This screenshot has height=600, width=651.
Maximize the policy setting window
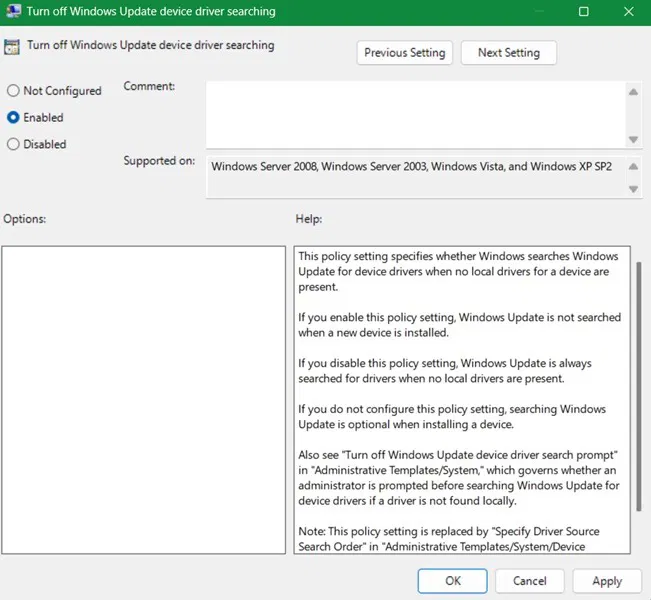click(x=583, y=12)
